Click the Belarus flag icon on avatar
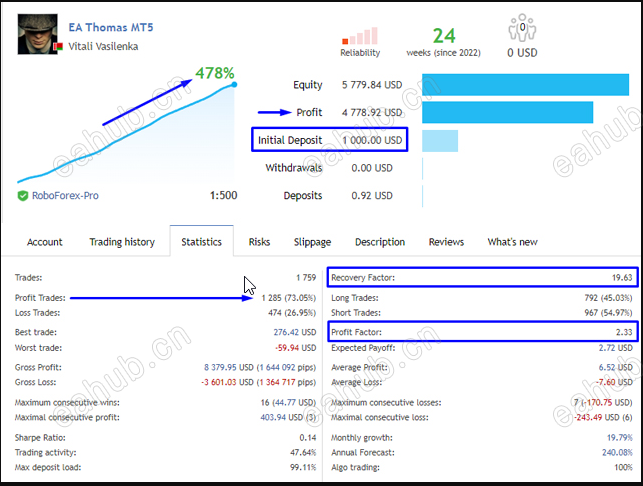 (x=58, y=46)
